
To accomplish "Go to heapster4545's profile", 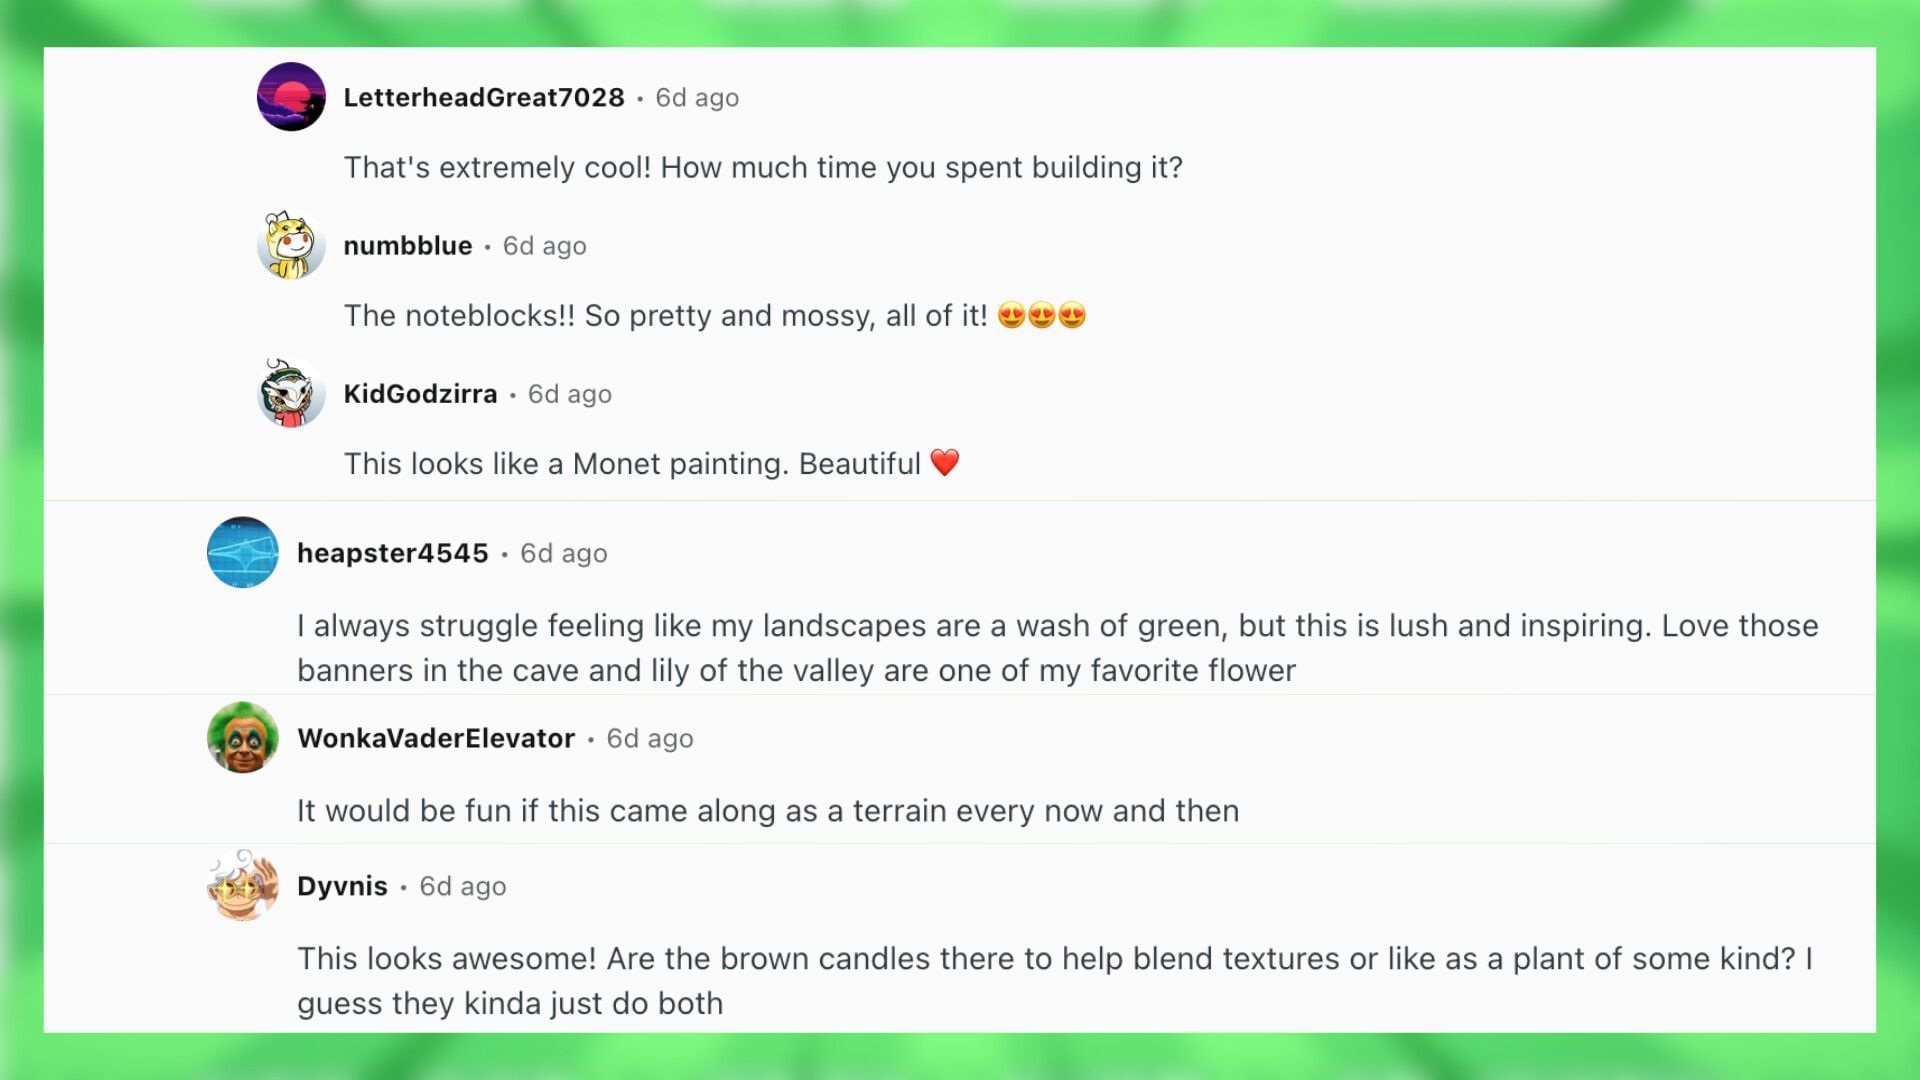I will pos(392,553).
